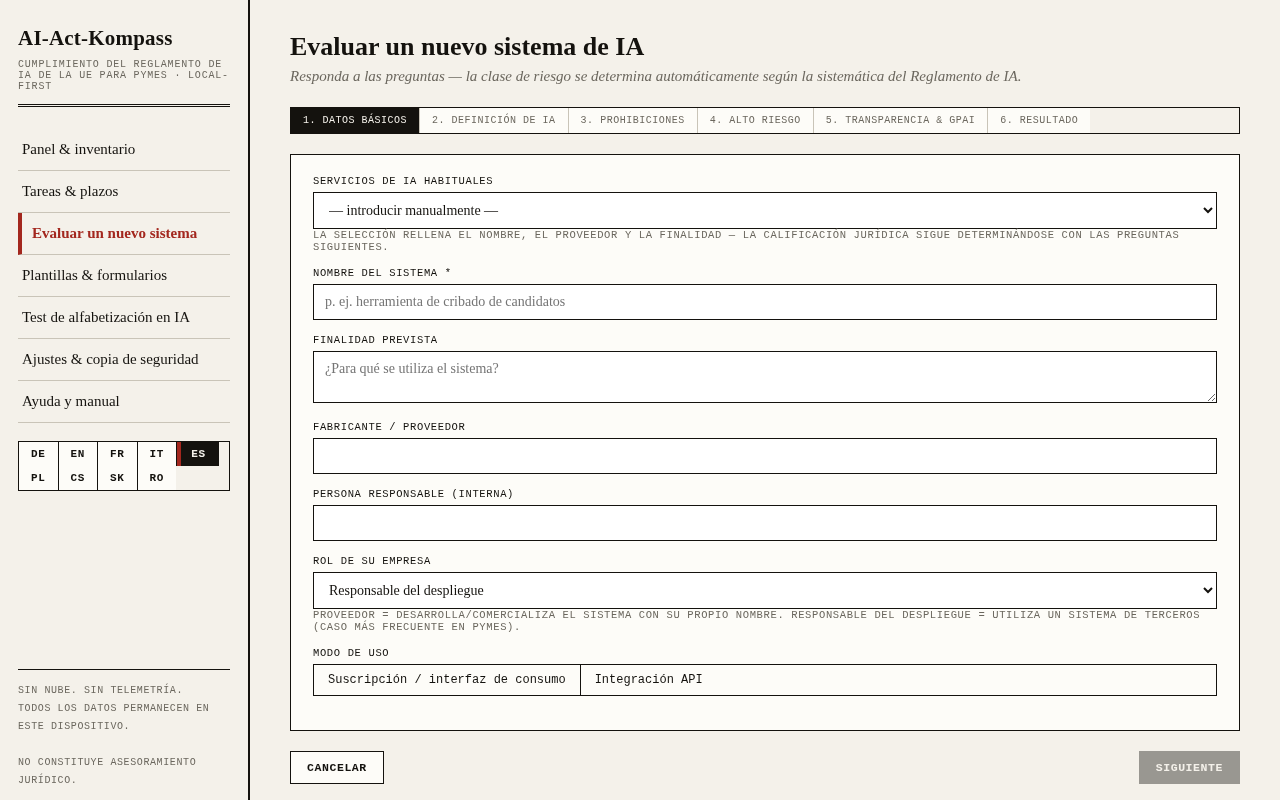1280x800 pixels.
Task: Choose Suscripción / interfaz de consumo mode
Action: click(x=447, y=680)
